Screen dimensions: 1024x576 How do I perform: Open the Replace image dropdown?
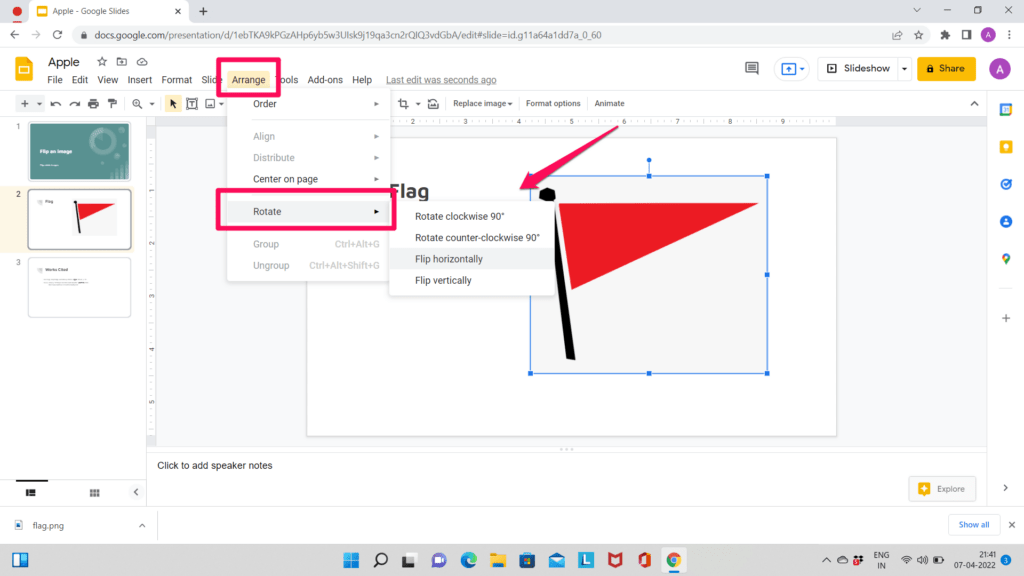tap(483, 103)
